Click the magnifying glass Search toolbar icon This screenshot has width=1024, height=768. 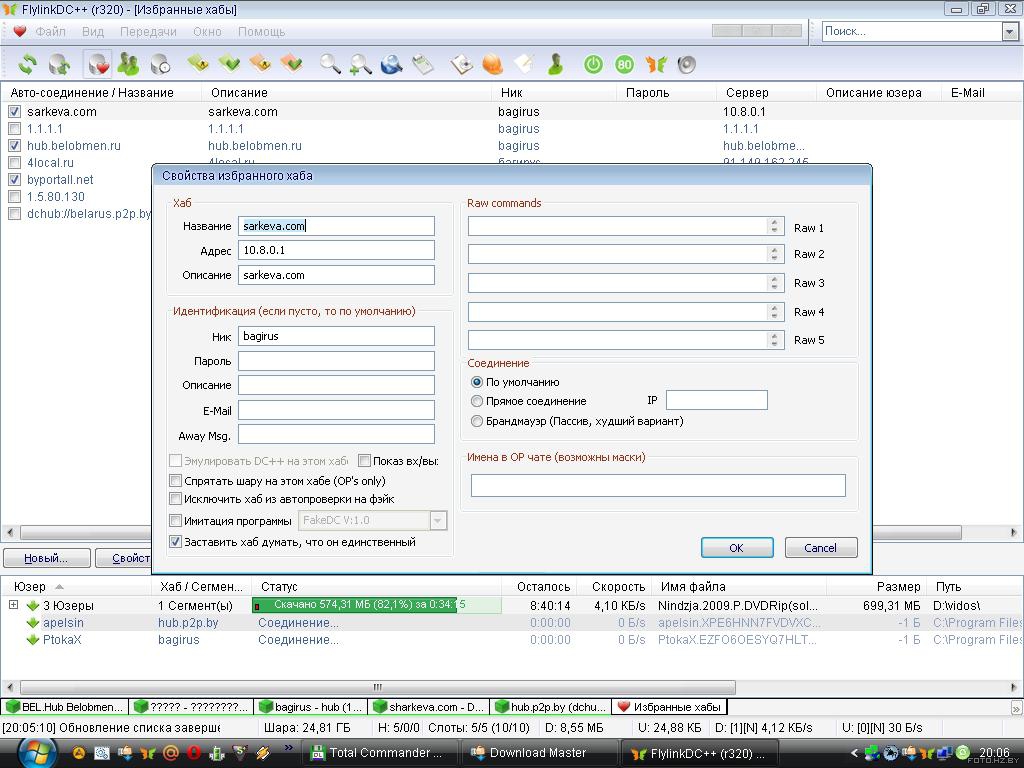coord(330,64)
